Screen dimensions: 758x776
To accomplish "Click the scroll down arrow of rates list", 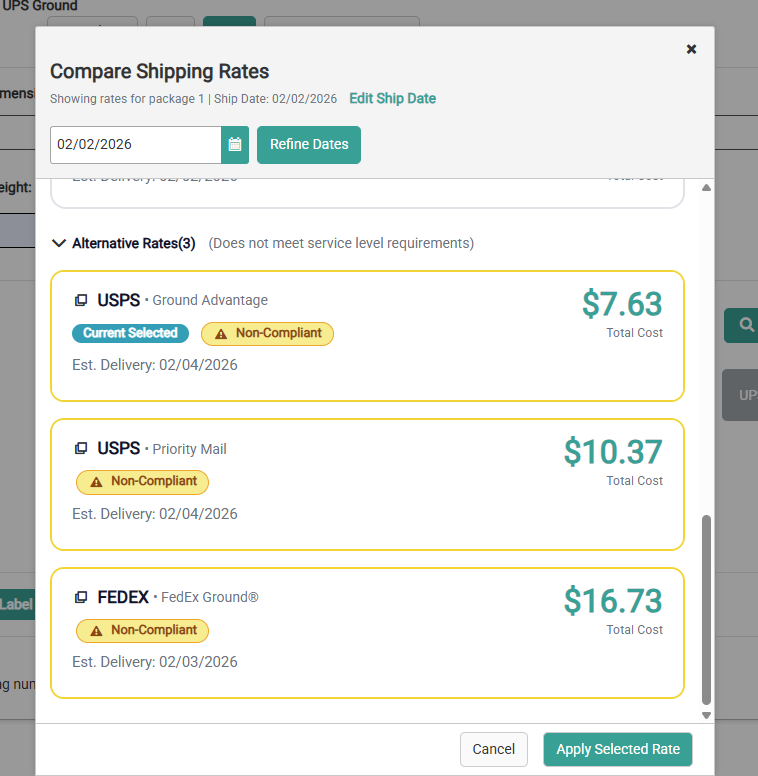I will (707, 715).
